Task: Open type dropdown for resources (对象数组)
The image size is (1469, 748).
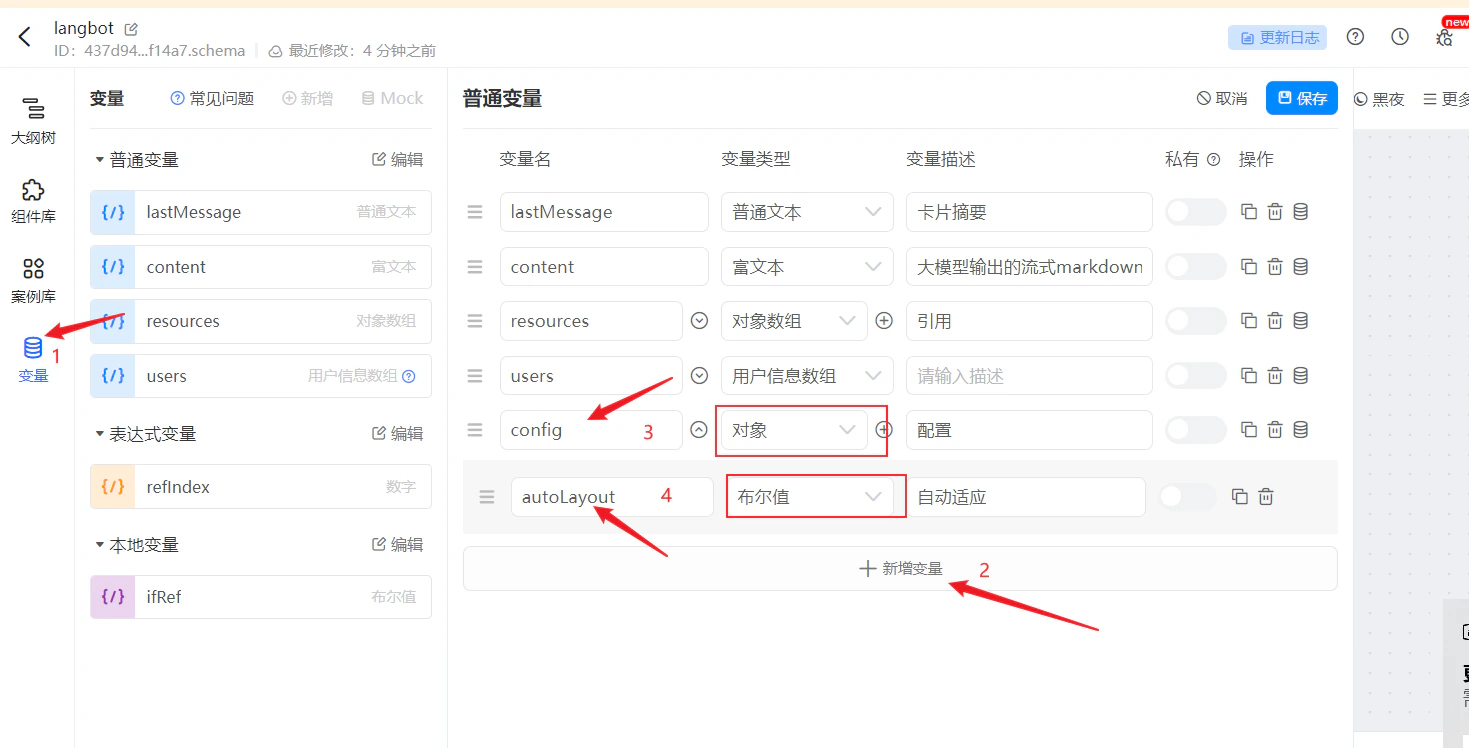Action: coord(794,321)
